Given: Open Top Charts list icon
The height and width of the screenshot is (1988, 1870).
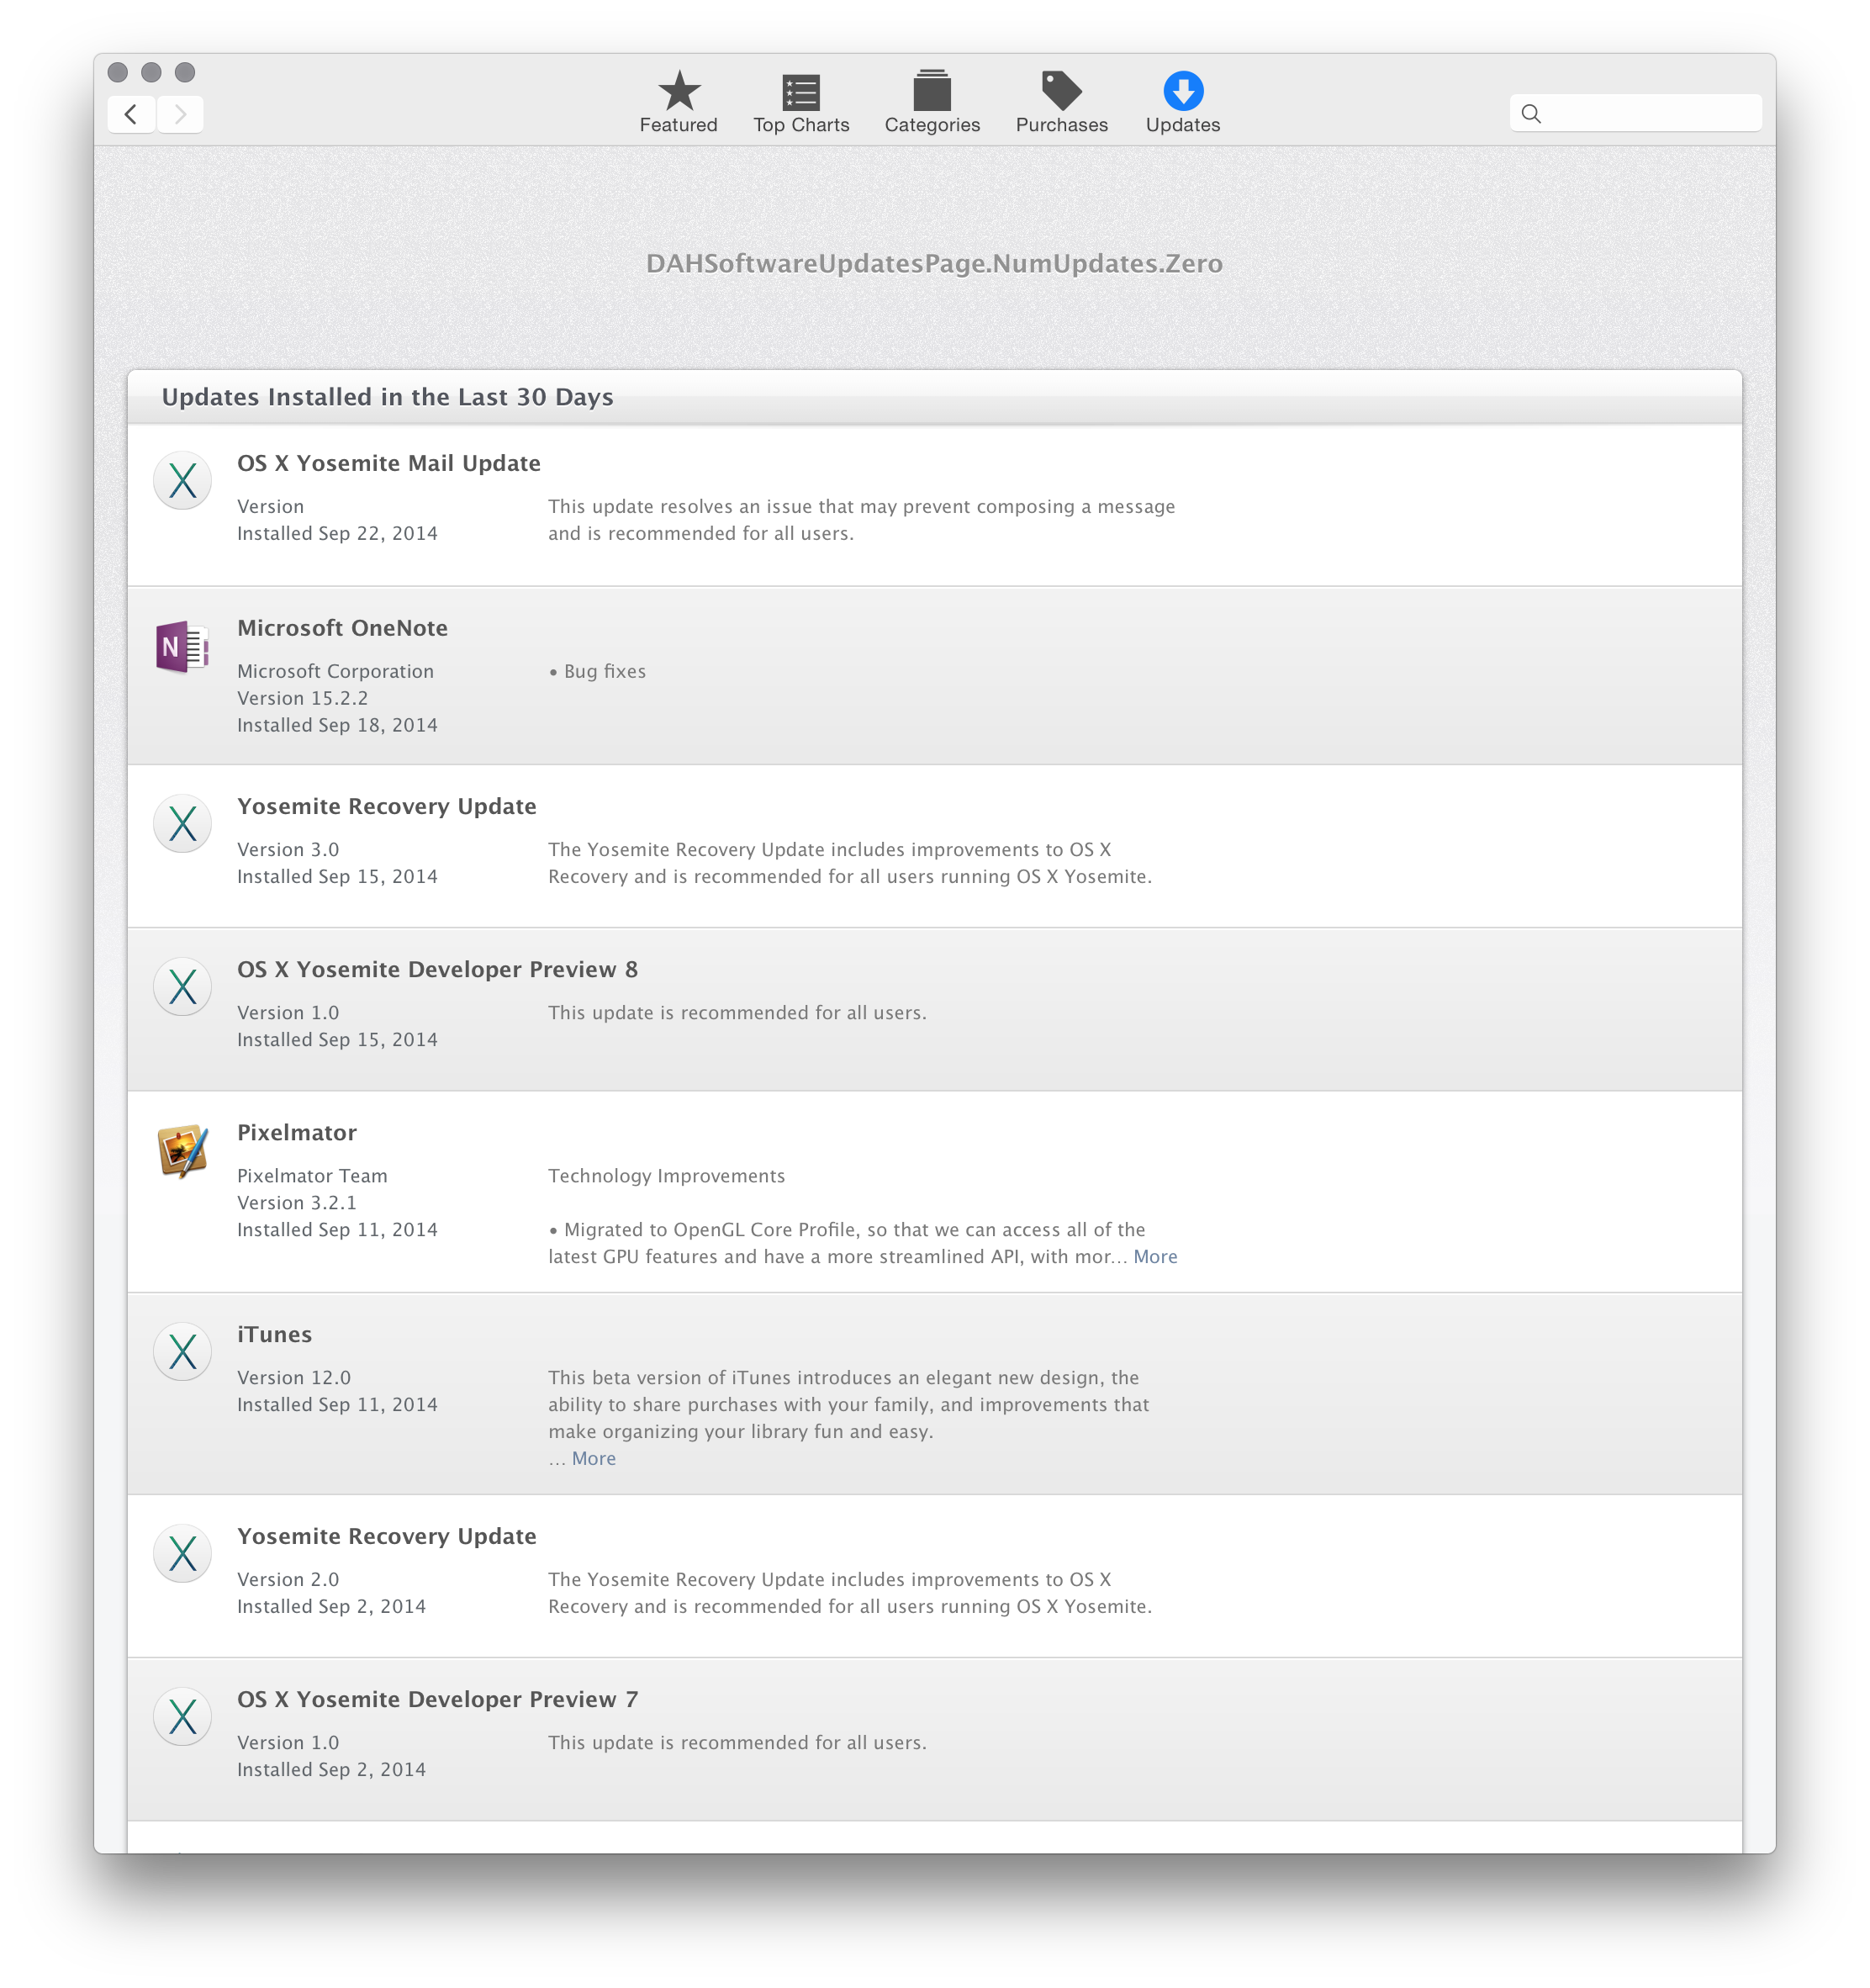Looking at the screenshot, I should (x=800, y=92).
